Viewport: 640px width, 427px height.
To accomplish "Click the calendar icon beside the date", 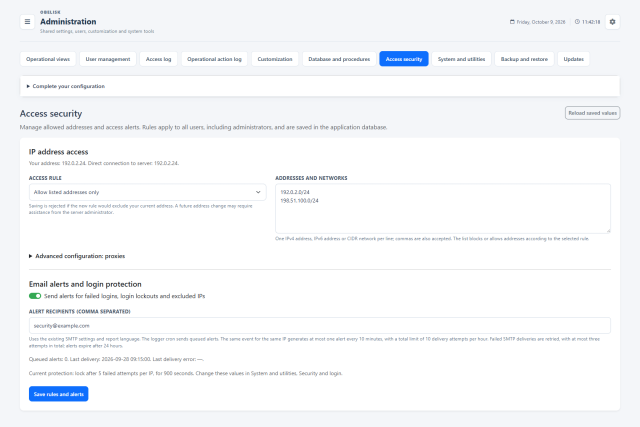I will point(512,22).
